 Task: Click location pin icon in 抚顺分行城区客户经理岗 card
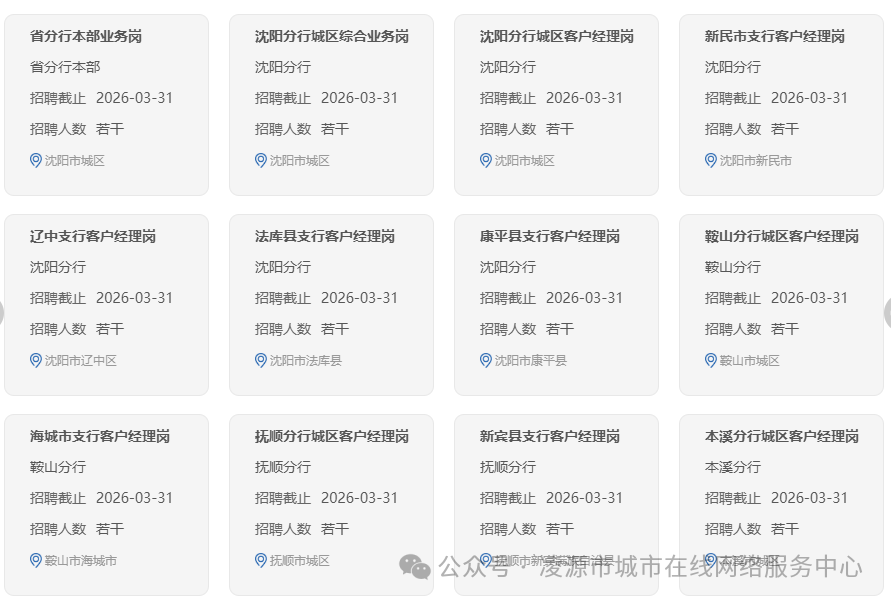pyautogui.click(x=261, y=561)
